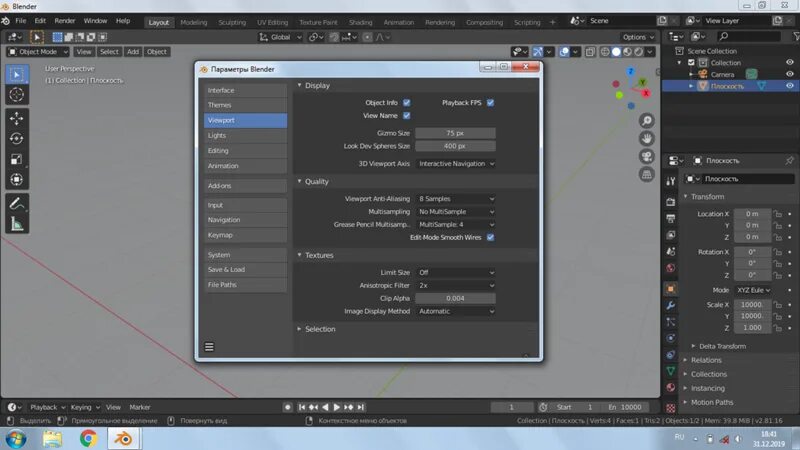Open the Tool properties icon in properties editor
The width and height of the screenshot is (800, 450).
click(670, 181)
